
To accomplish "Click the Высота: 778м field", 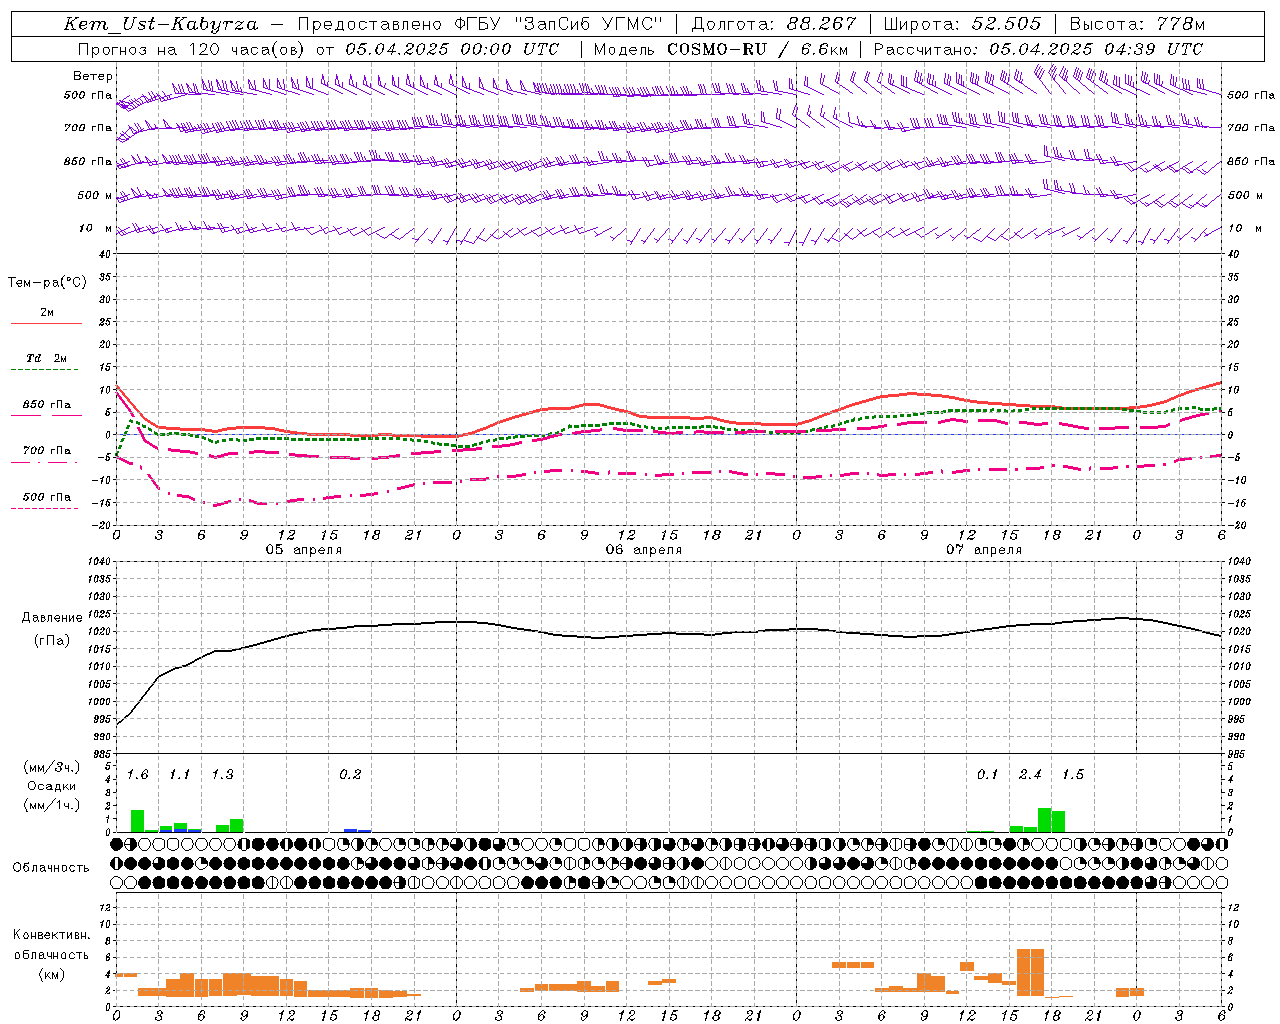I will (x=1137, y=24).
